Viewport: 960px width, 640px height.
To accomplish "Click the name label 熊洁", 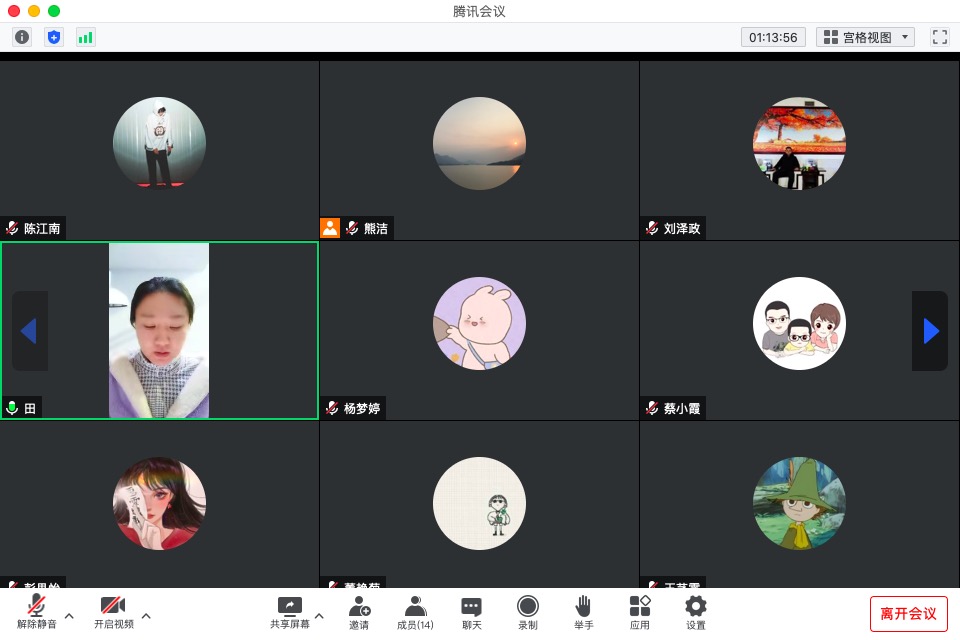I will (376, 228).
